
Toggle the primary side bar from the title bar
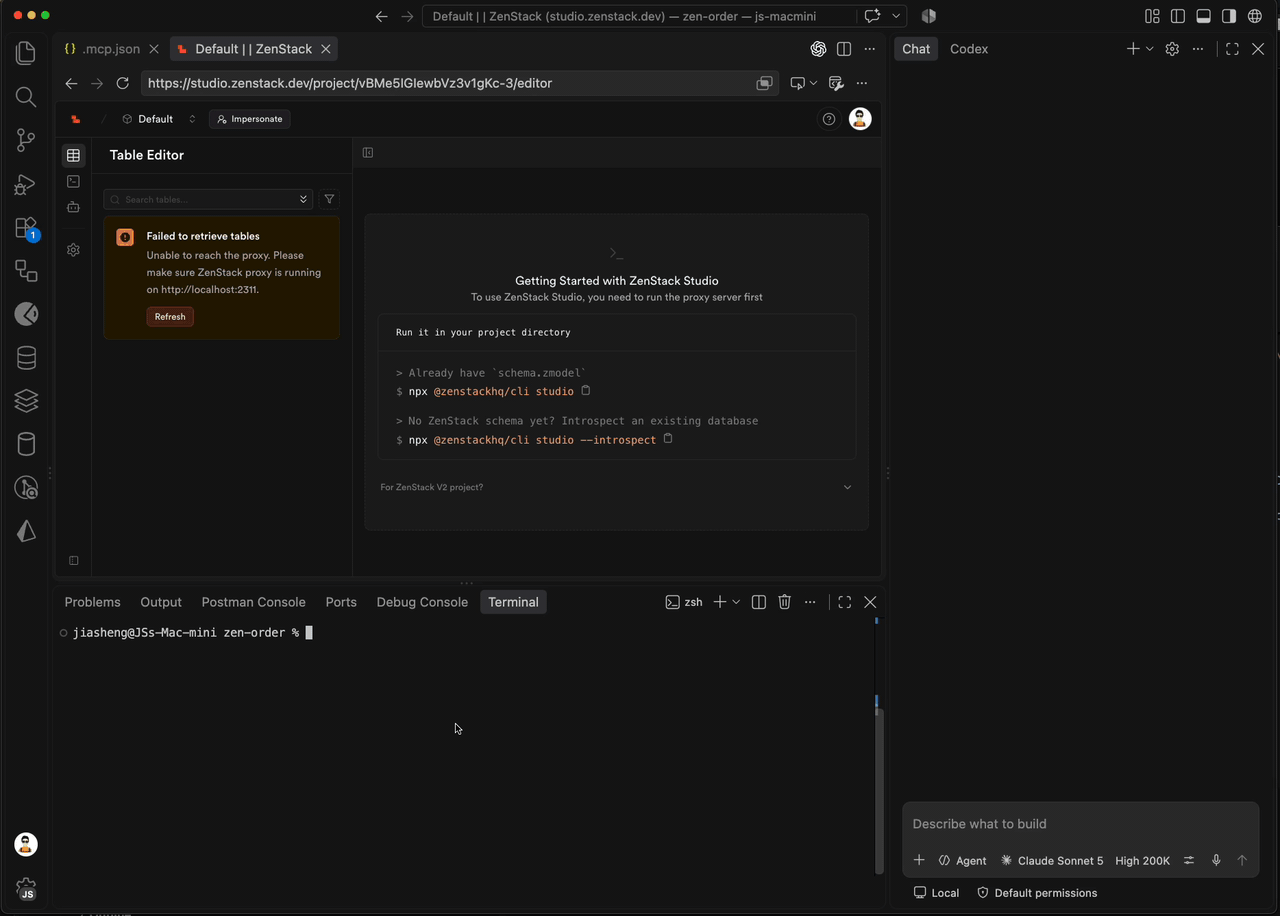tap(1178, 16)
